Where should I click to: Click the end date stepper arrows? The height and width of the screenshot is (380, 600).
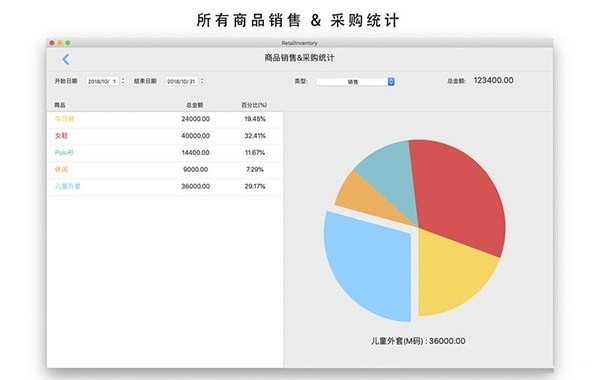tap(202, 81)
